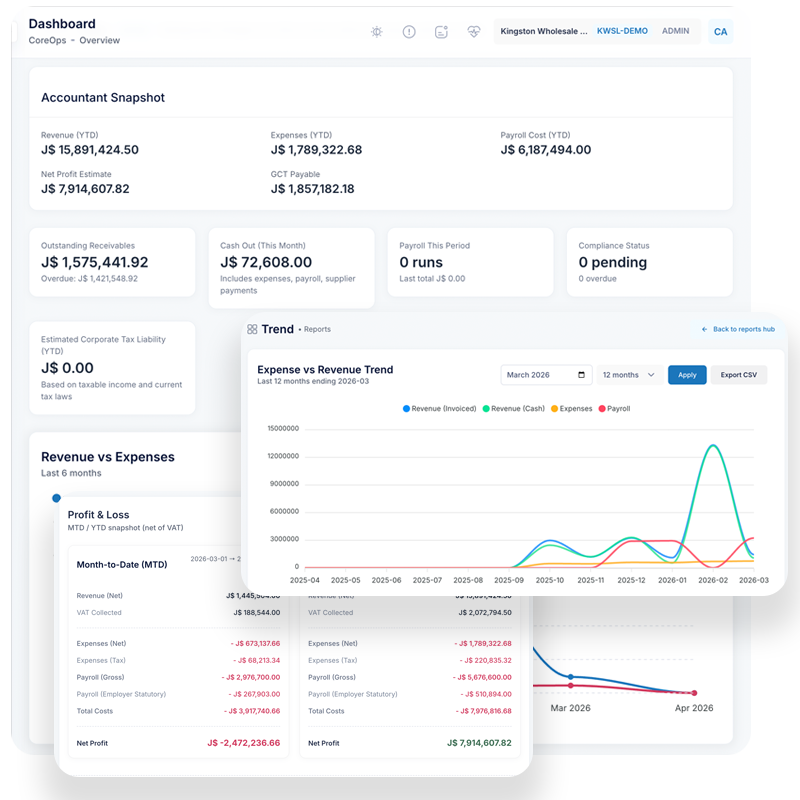Viewport: 800px width, 800px height.
Task: Open the calendar picker icon in month field
Action: (x=581, y=375)
